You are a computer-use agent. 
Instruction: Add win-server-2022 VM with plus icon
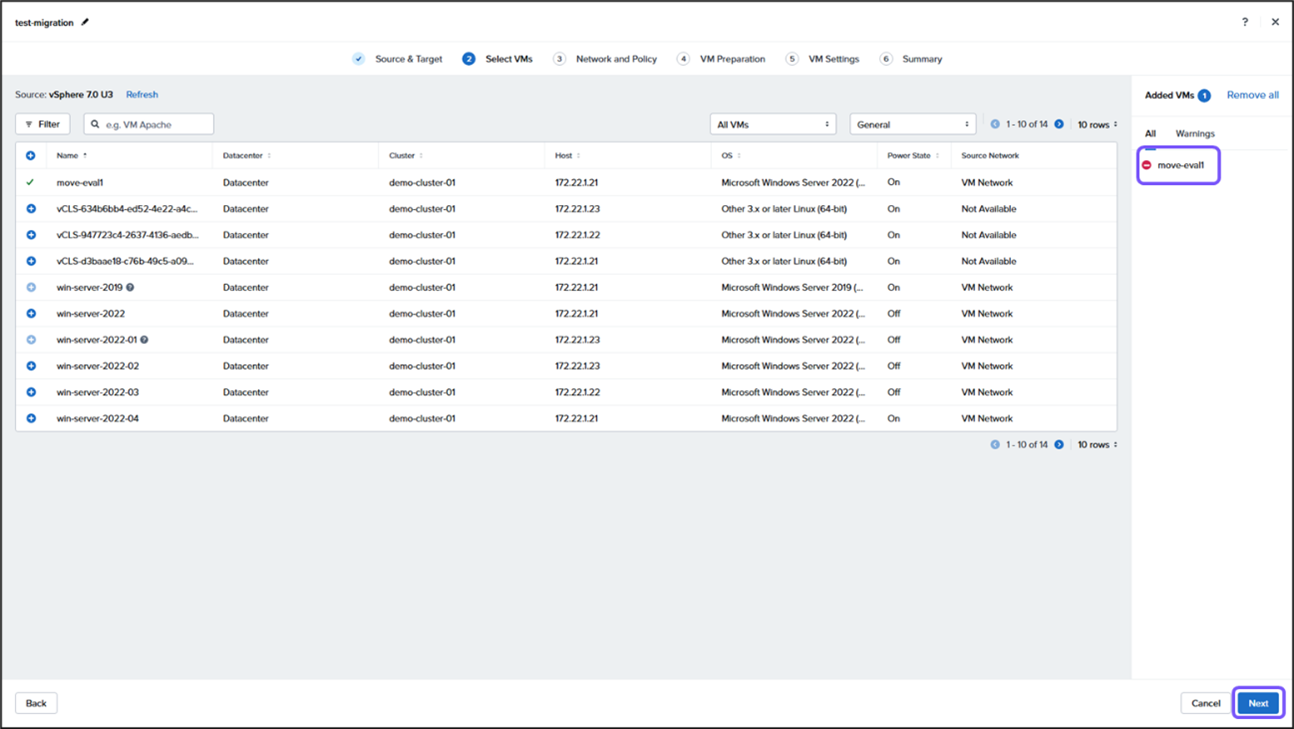31,314
